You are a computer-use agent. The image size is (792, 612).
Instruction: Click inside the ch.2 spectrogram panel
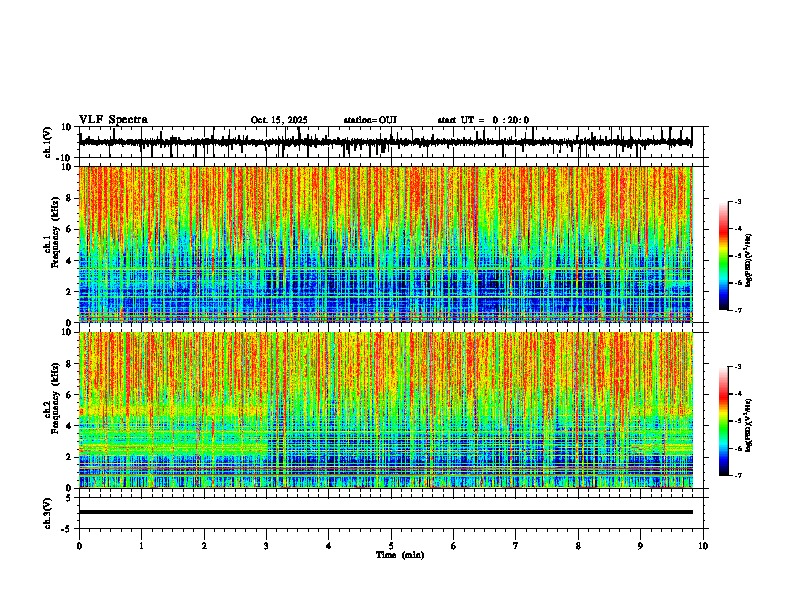(x=385, y=410)
